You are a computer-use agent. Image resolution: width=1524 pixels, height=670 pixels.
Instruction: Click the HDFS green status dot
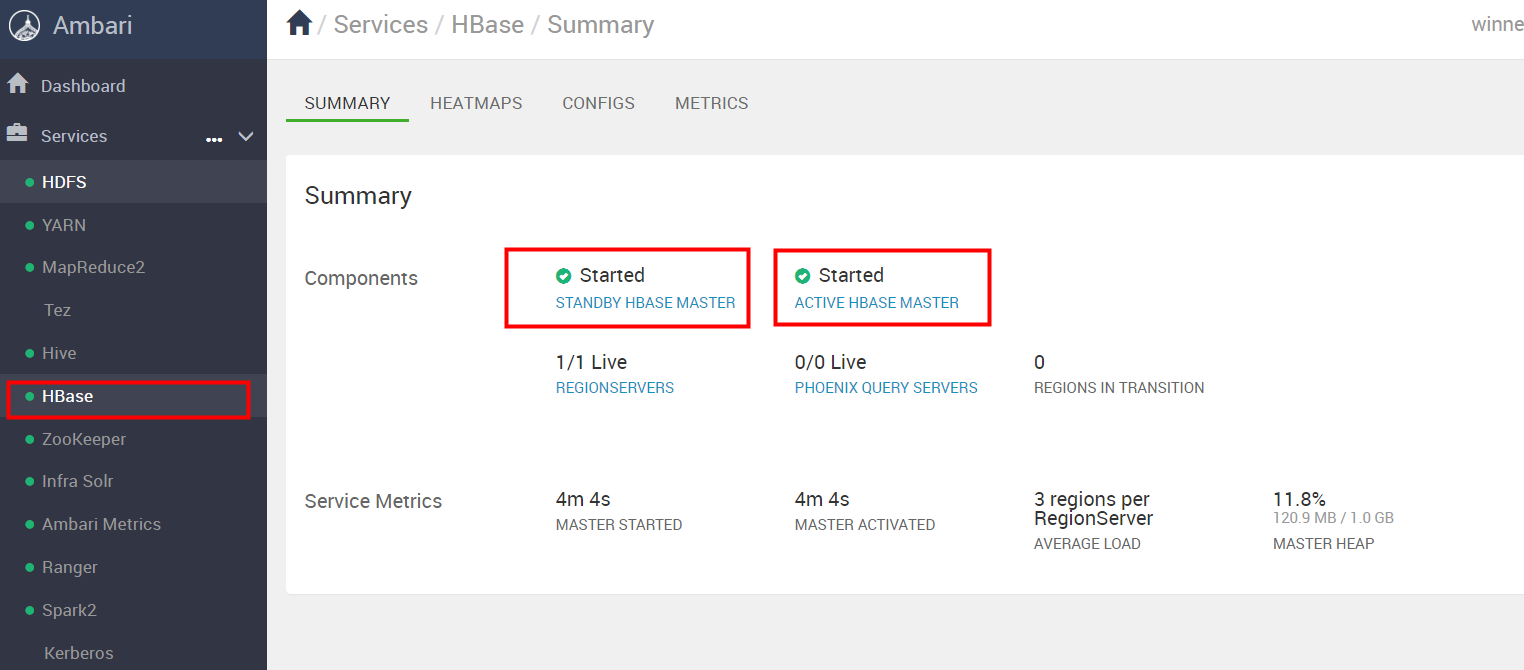coord(30,183)
